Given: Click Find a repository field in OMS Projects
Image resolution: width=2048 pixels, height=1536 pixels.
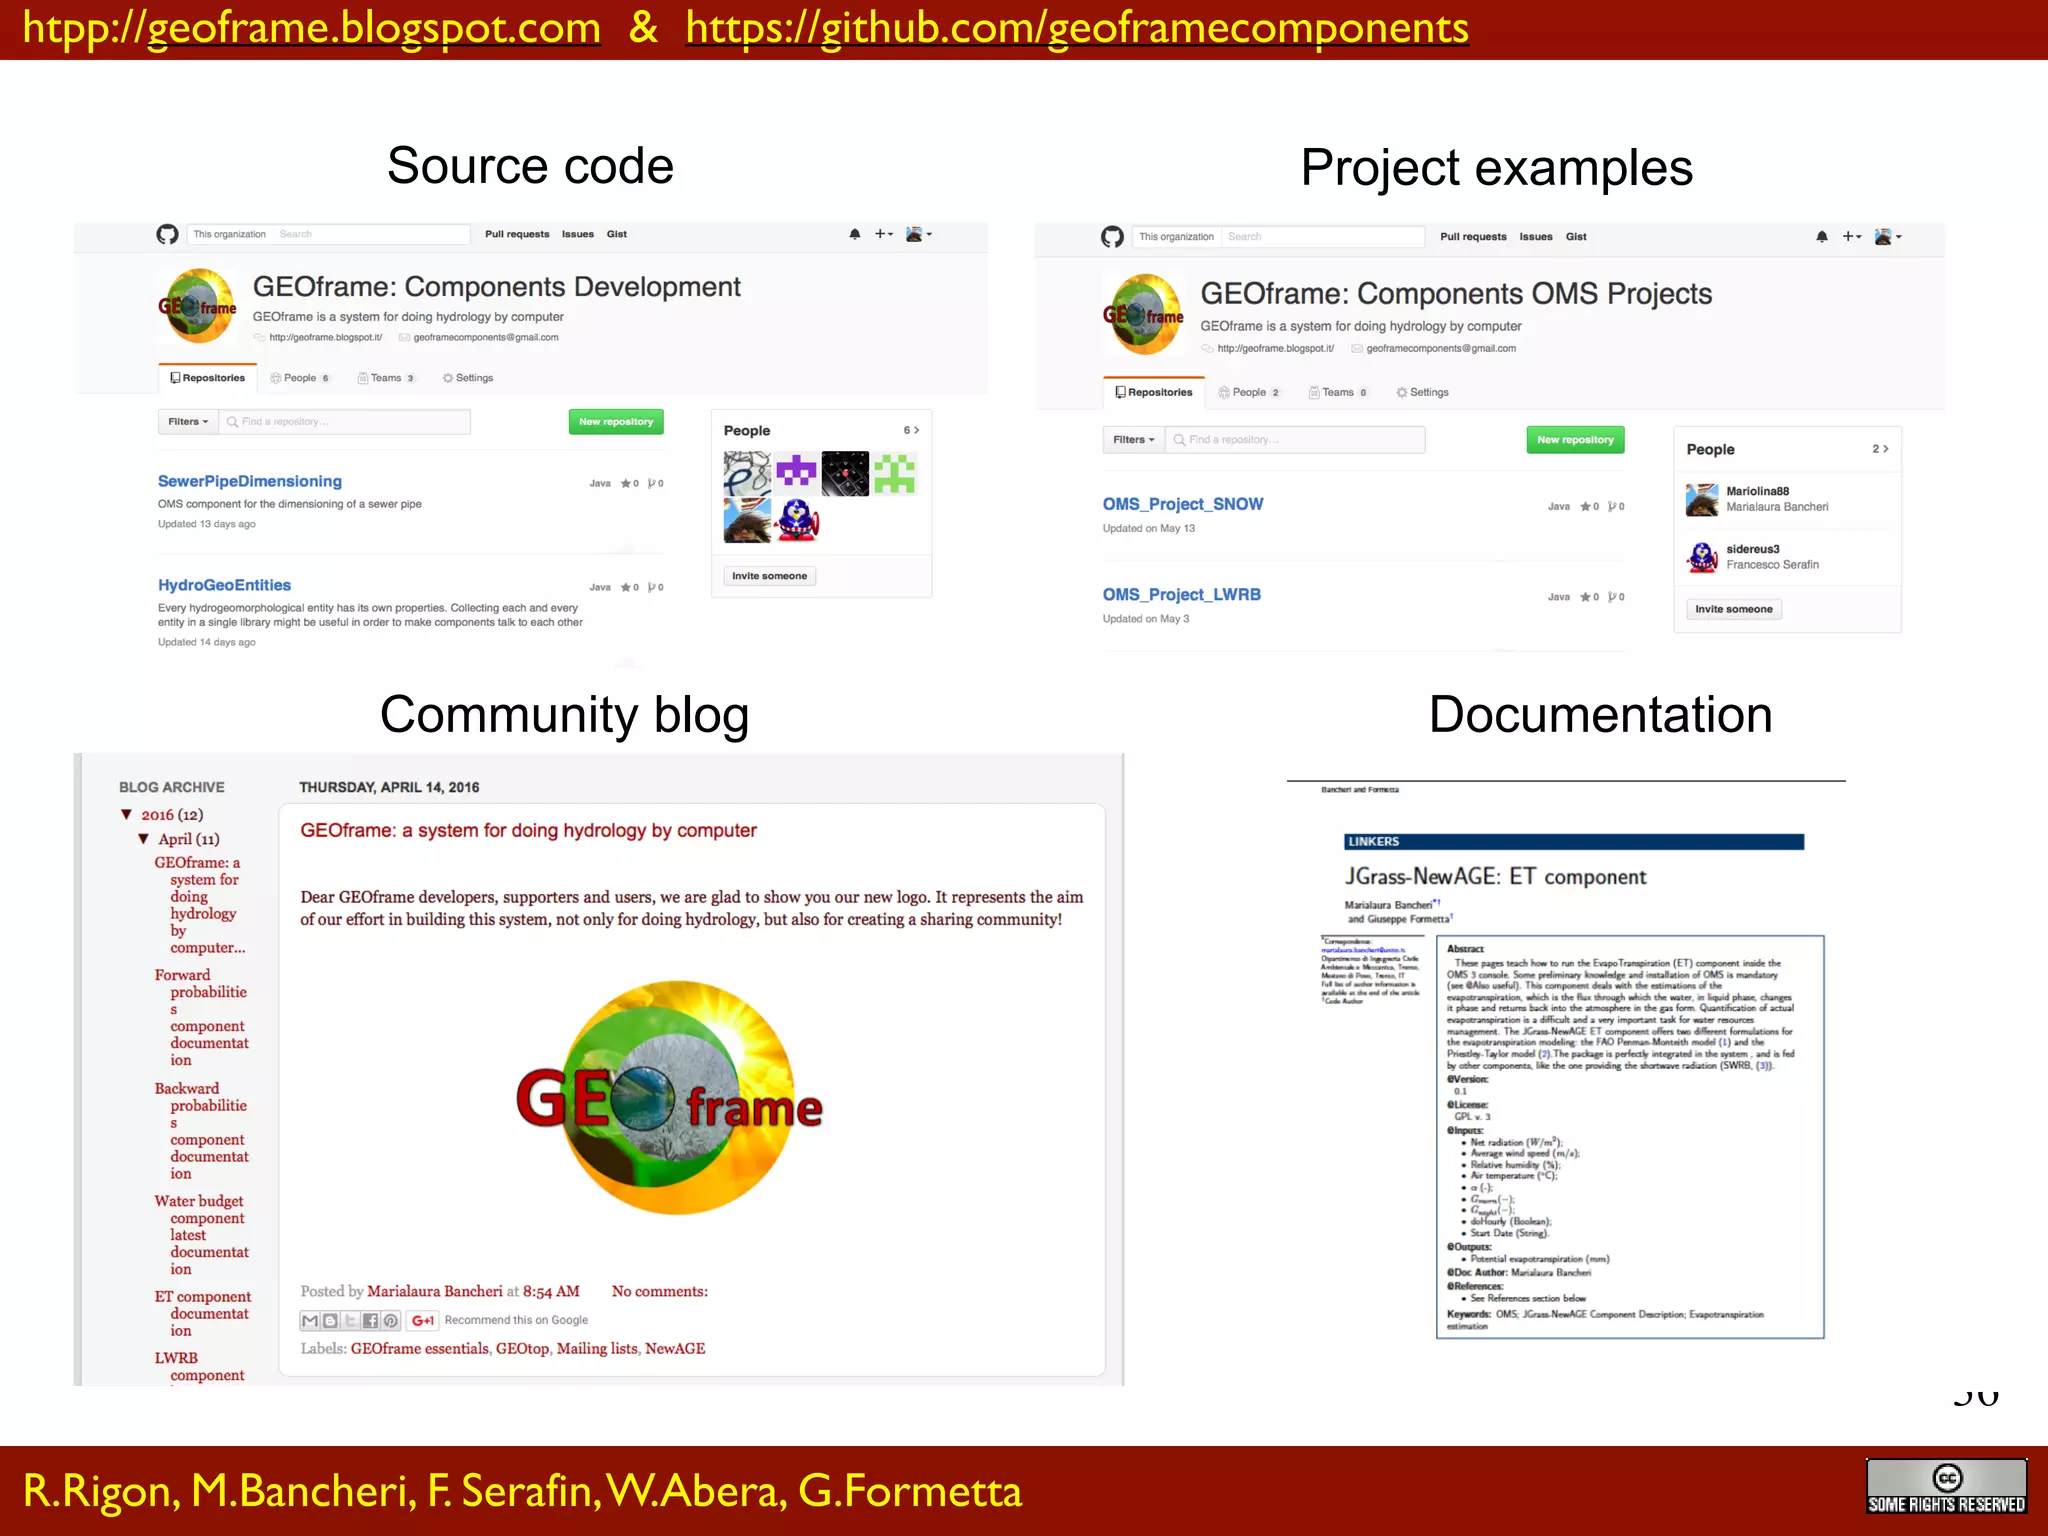Looking at the screenshot, I should [x=1296, y=440].
